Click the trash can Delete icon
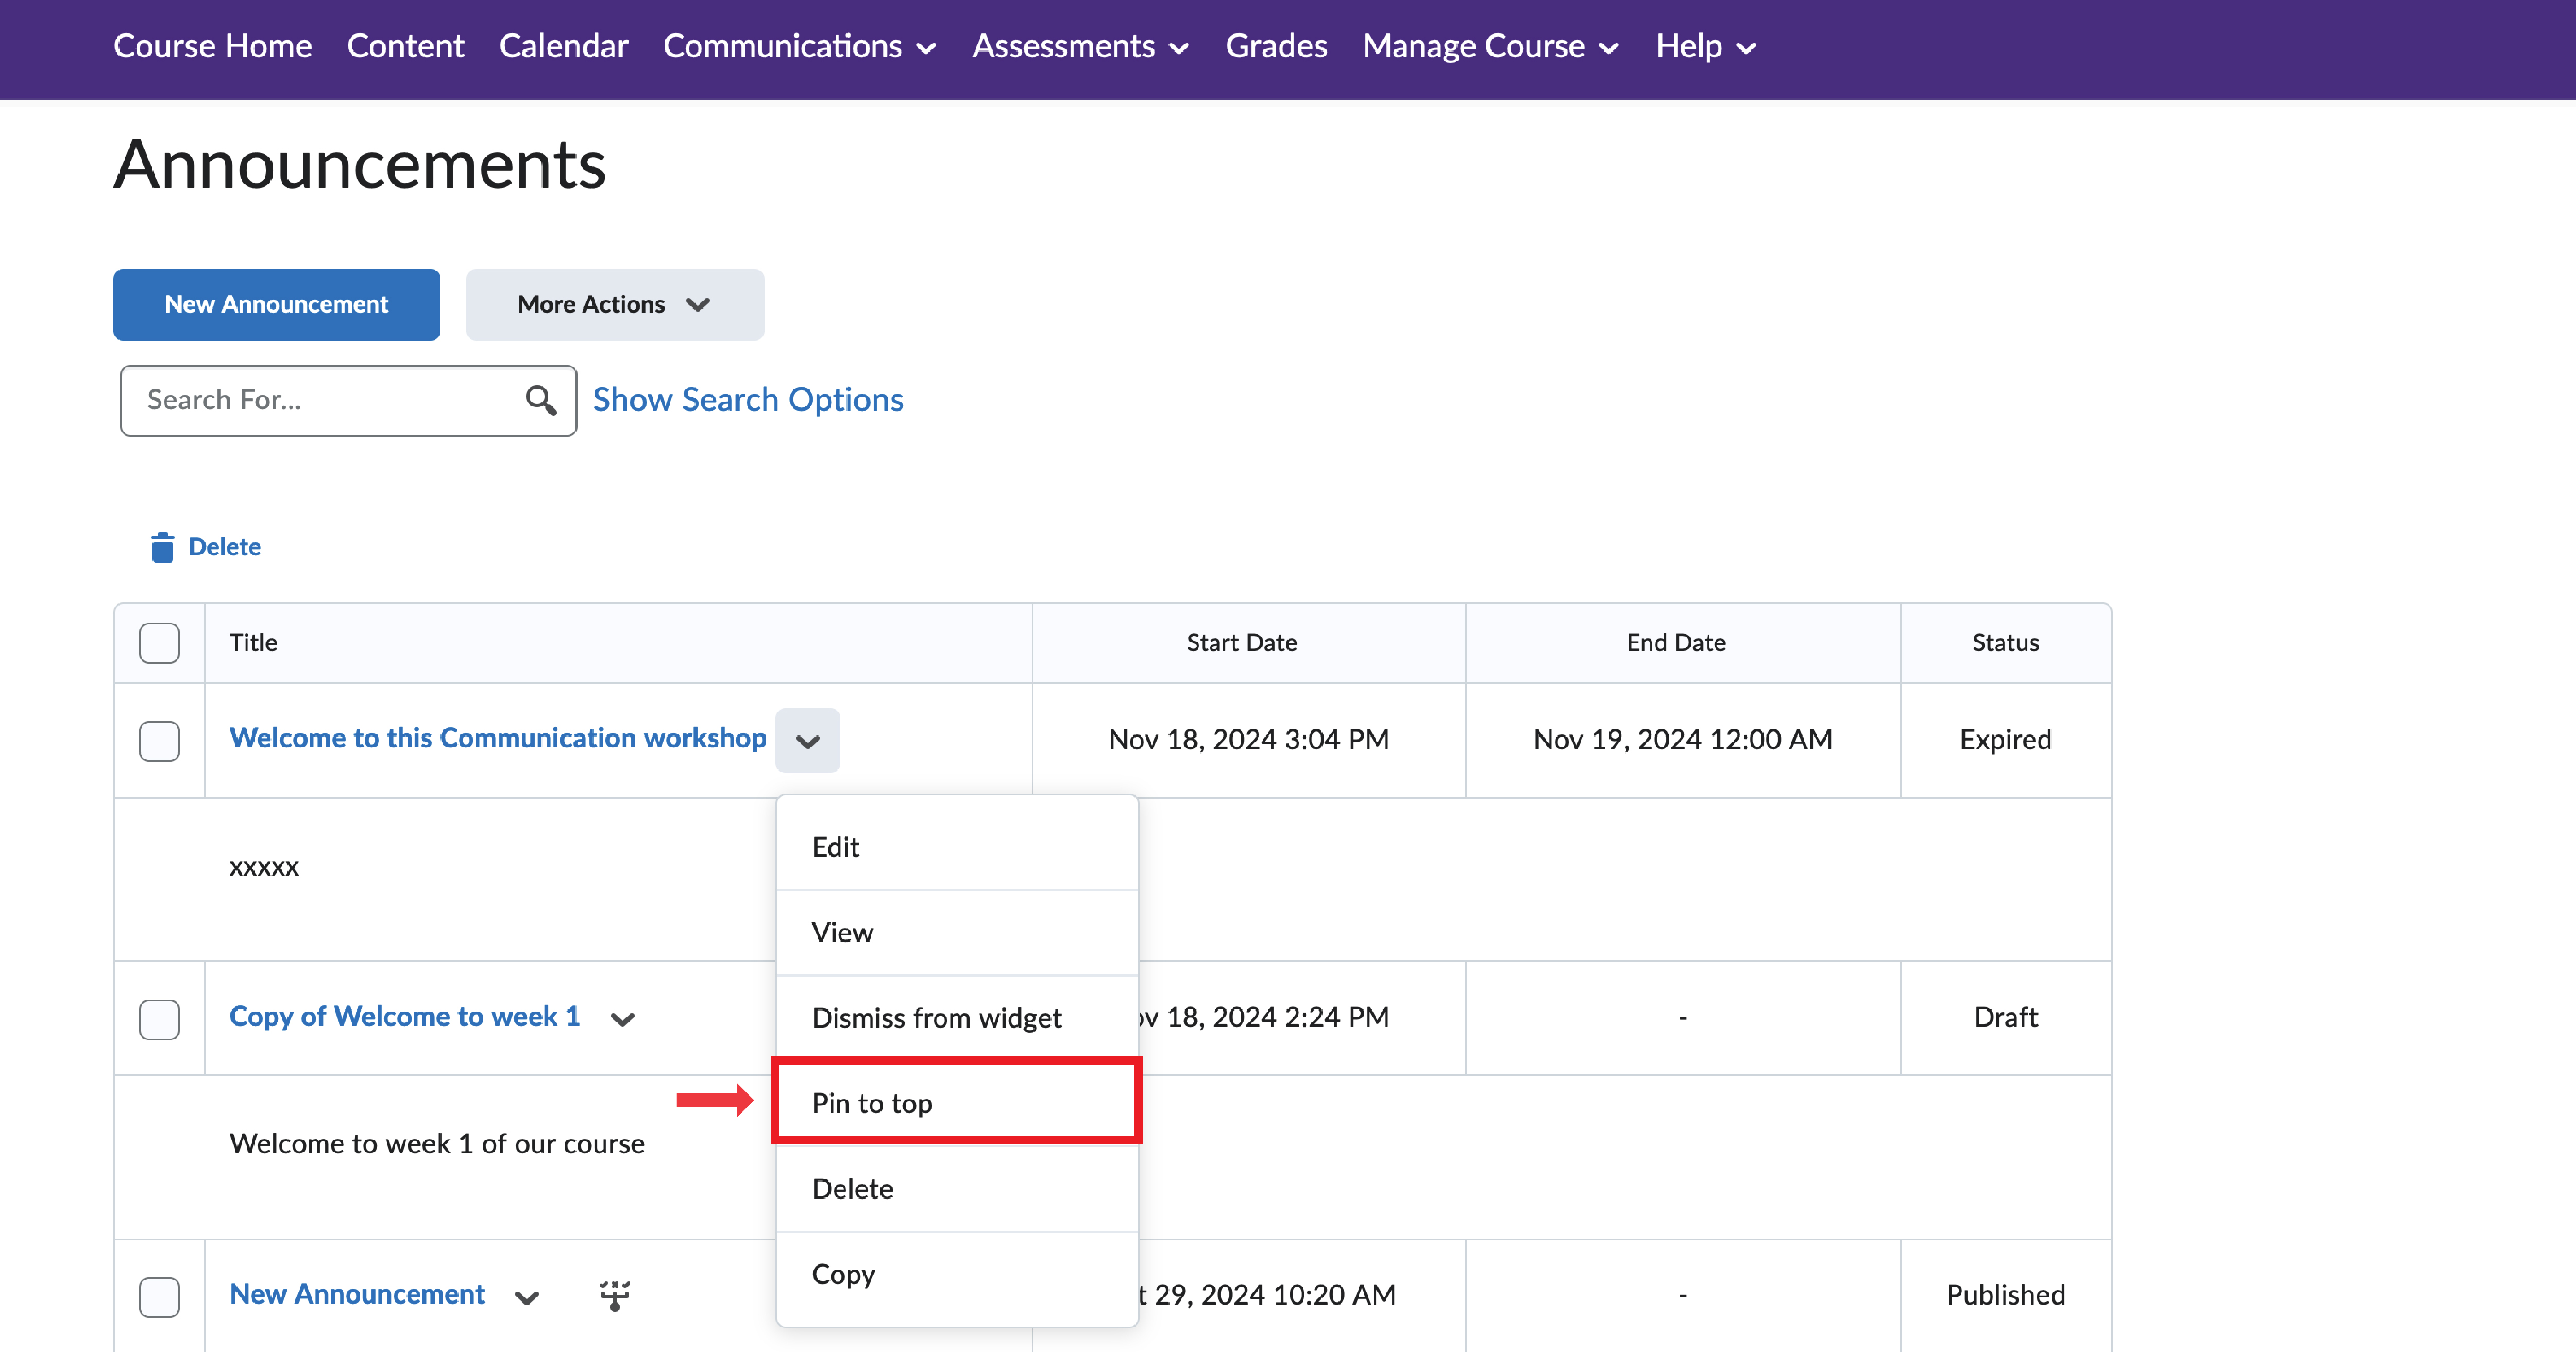Image resolution: width=2576 pixels, height=1352 pixels. coord(162,547)
